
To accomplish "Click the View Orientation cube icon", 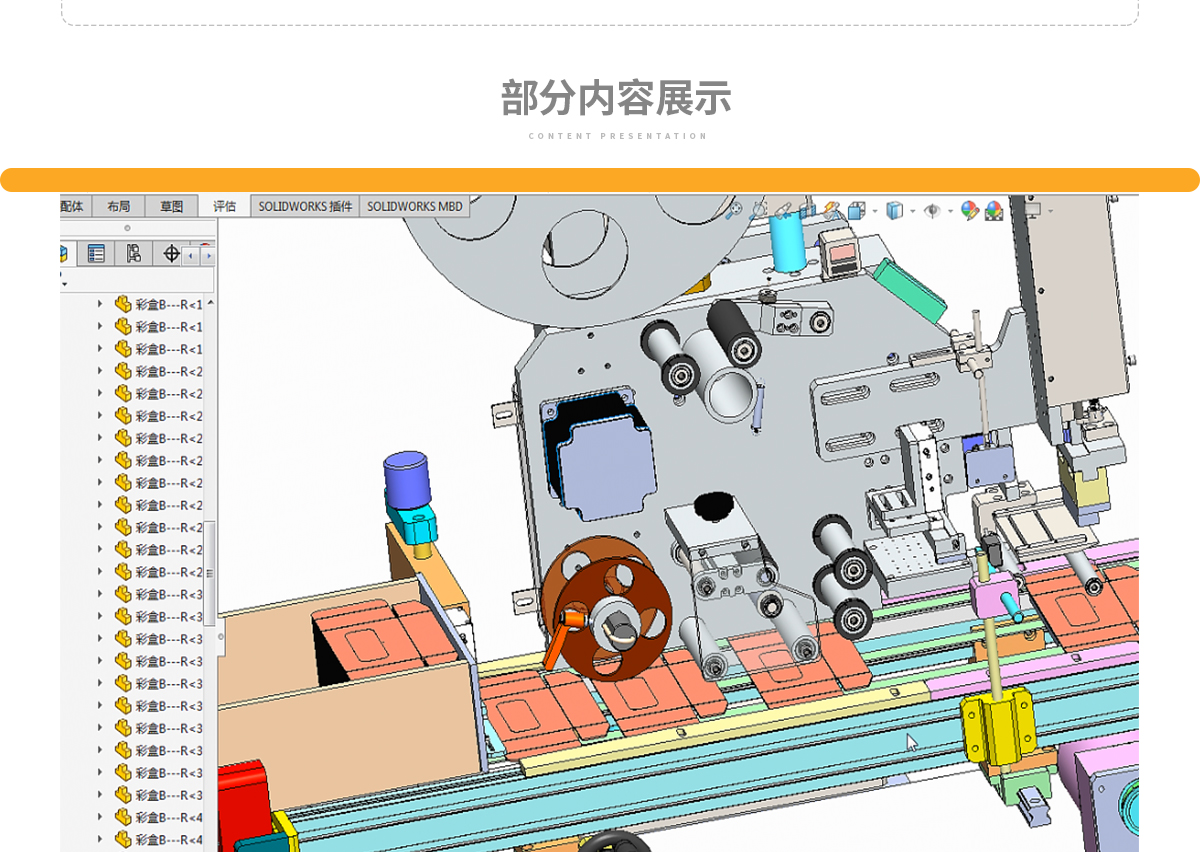I will click(x=857, y=210).
